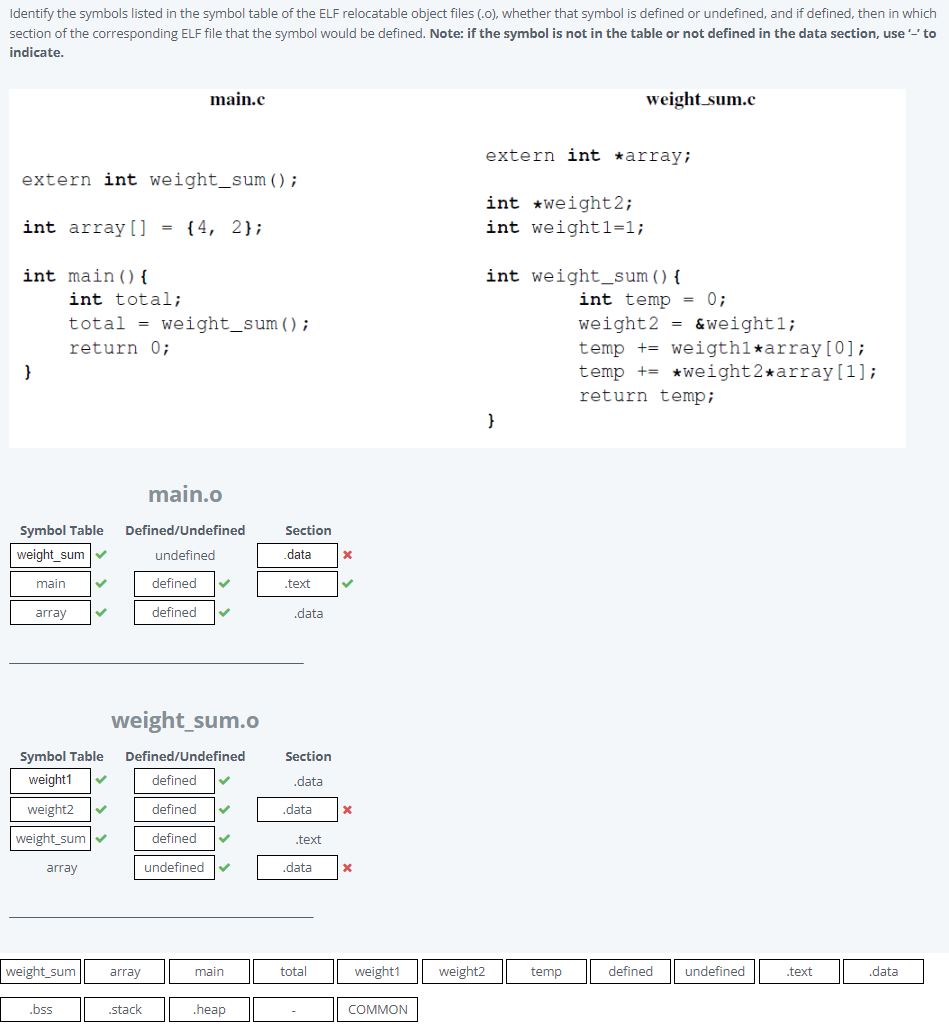The width and height of the screenshot is (949, 1026).
Task: Select the total tile in the answer bank
Action: (x=293, y=972)
